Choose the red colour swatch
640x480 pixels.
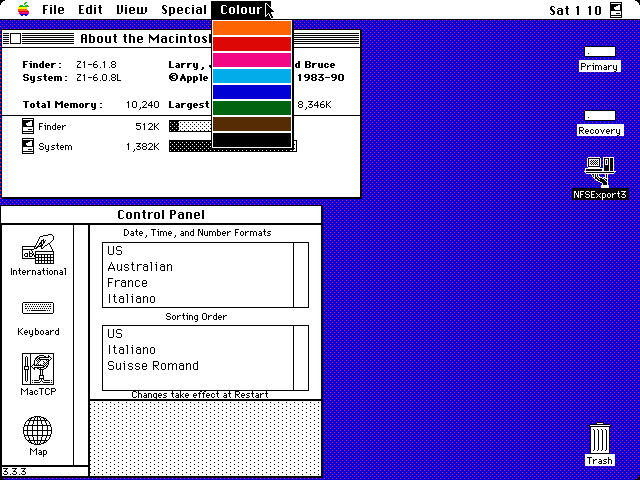click(x=252, y=44)
